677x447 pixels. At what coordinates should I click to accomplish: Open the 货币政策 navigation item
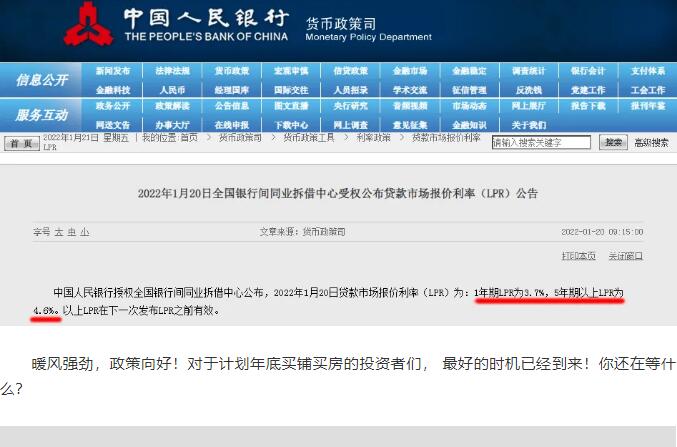pyautogui.click(x=232, y=71)
